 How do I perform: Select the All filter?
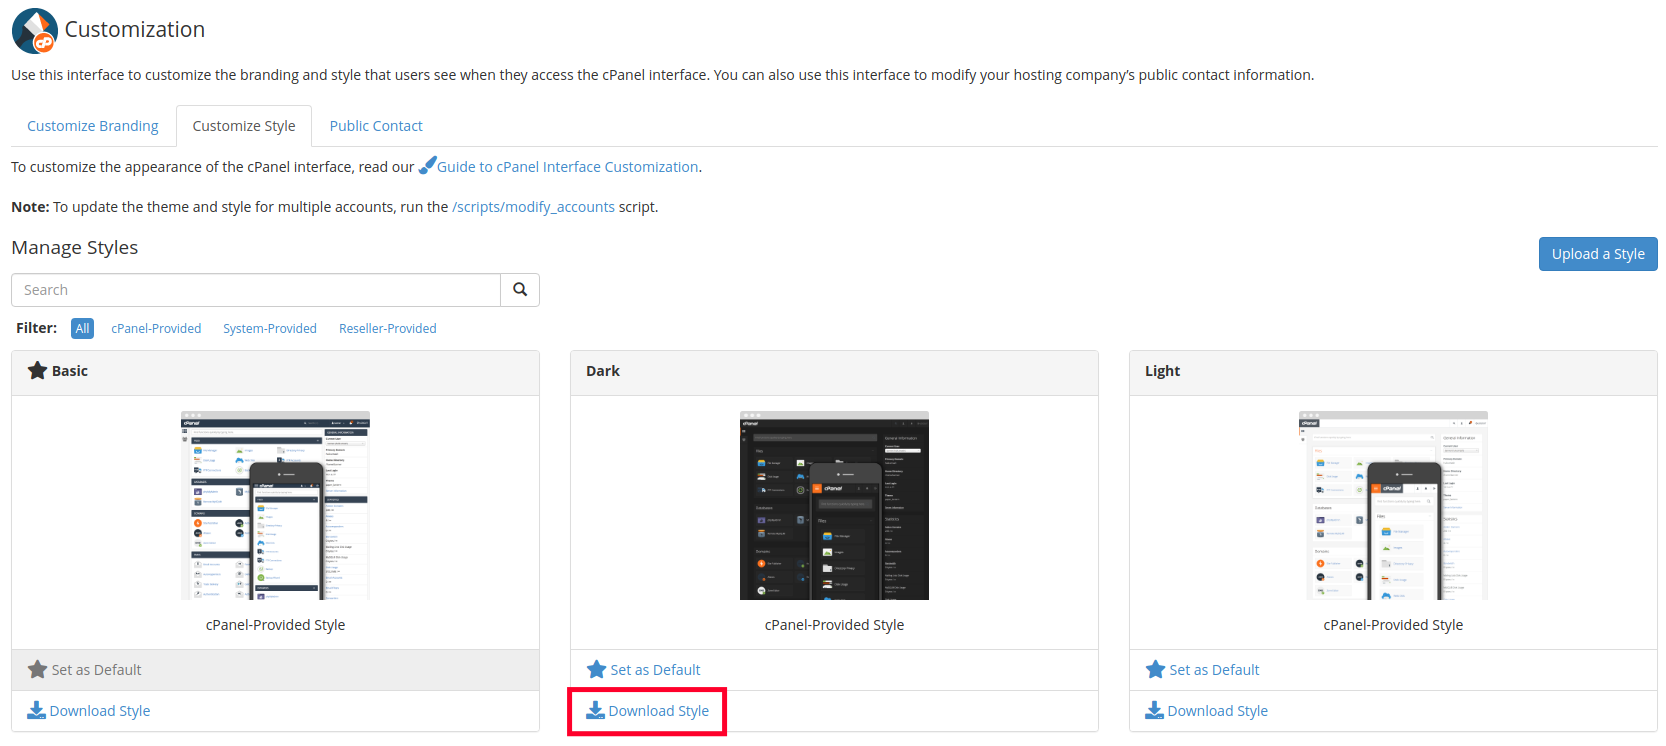[82, 329]
